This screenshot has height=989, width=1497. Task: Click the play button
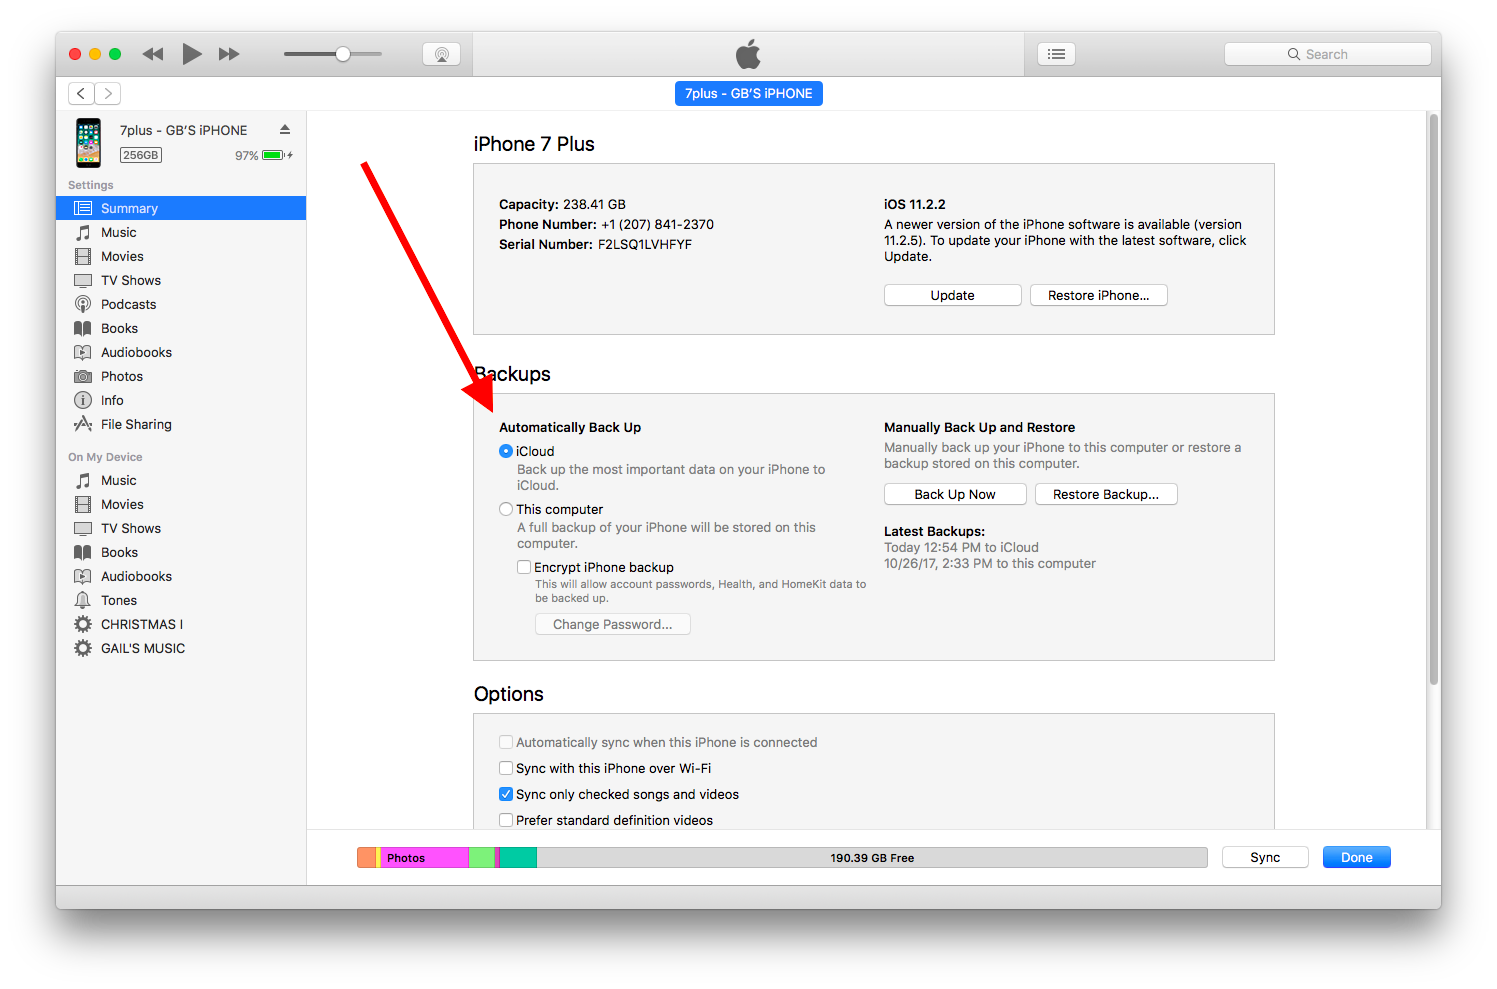[x=192, y=54]
